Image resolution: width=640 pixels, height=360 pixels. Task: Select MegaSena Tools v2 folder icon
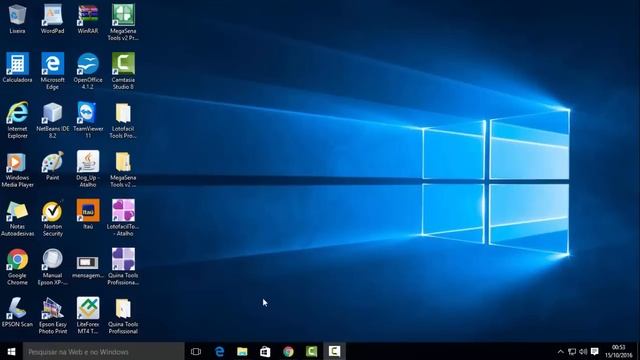(123, 162)
